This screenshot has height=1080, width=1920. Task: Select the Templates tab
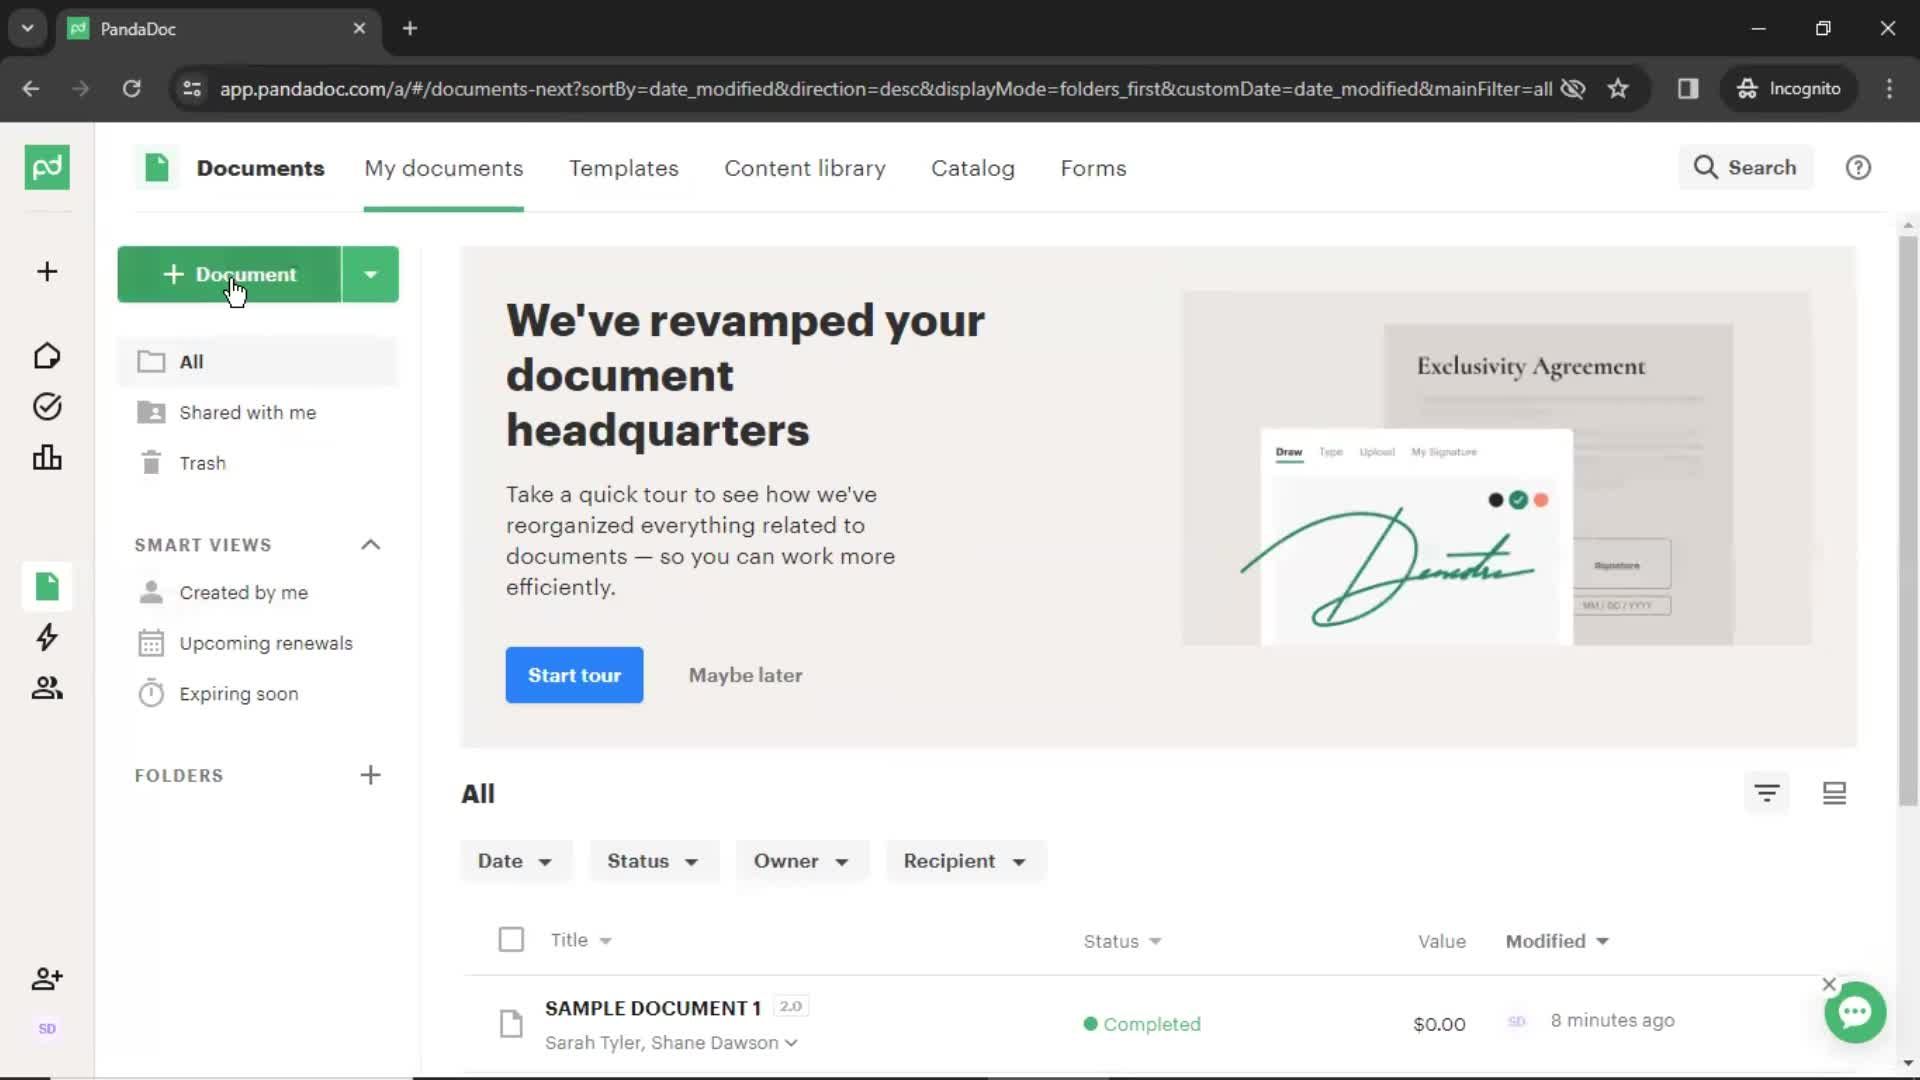tap(624, 167)
